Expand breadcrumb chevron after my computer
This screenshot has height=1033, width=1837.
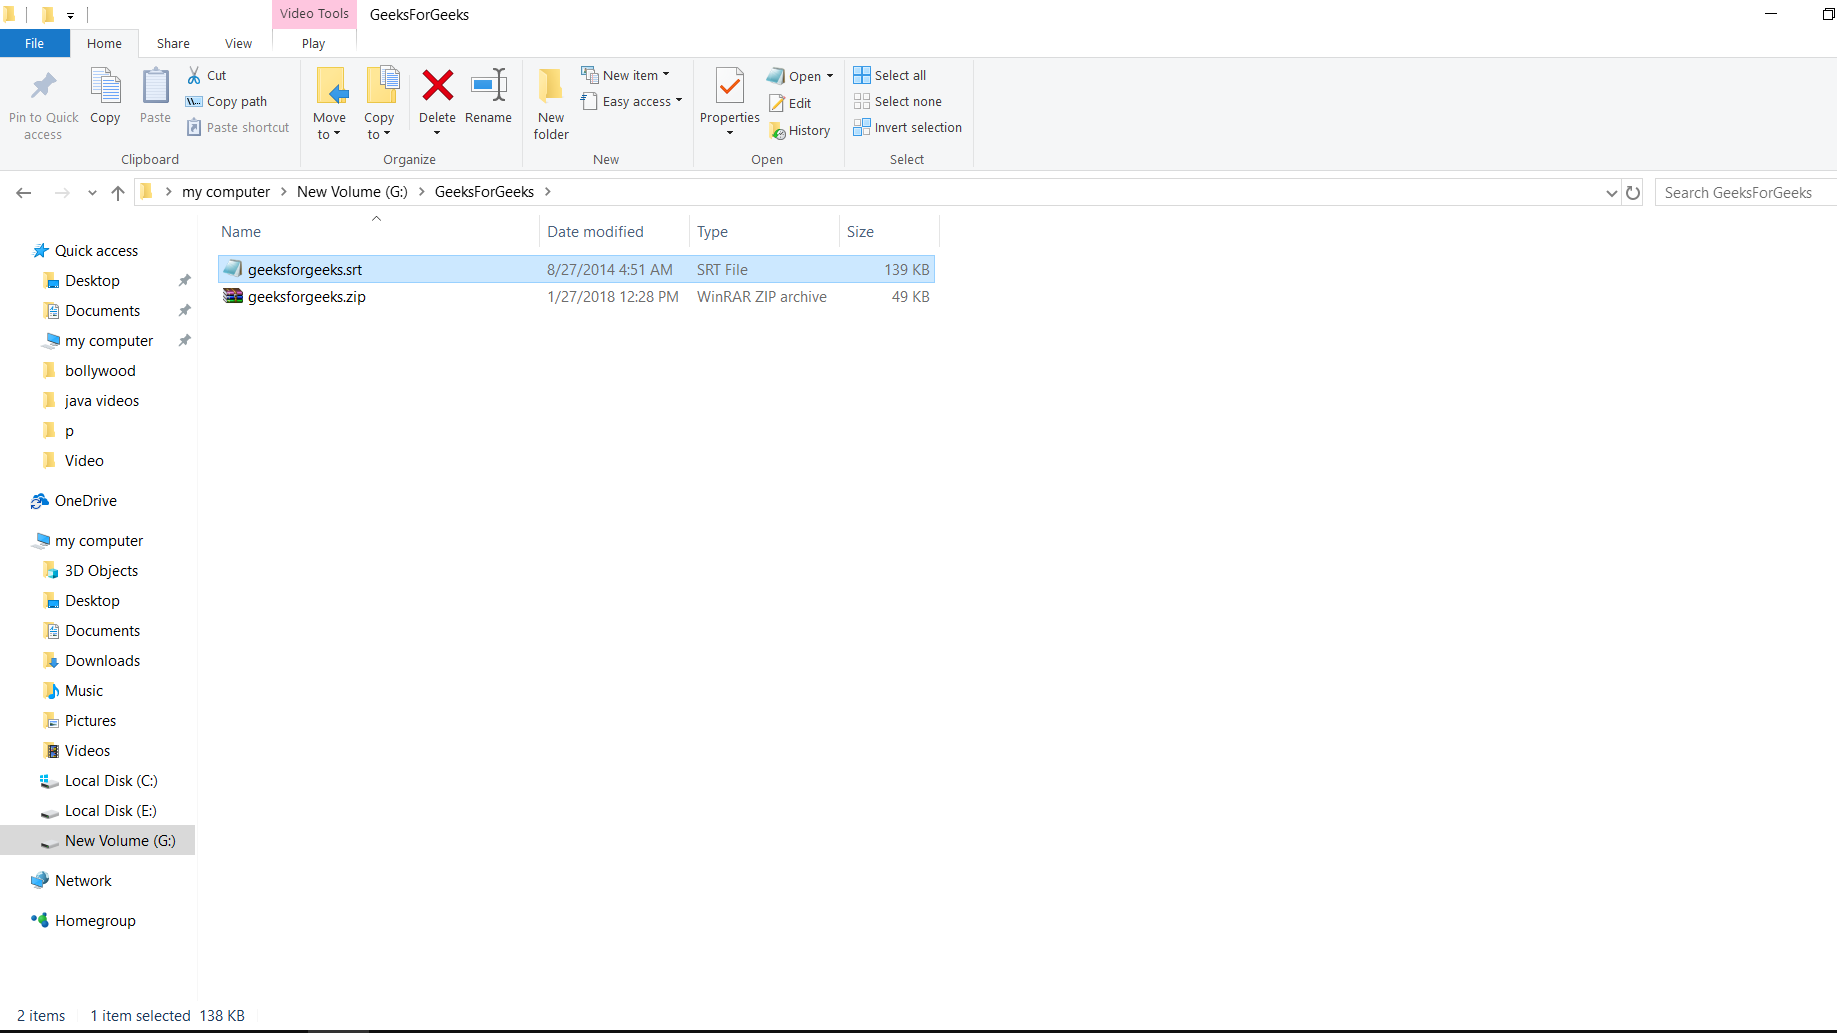click(x=284, y=191)
